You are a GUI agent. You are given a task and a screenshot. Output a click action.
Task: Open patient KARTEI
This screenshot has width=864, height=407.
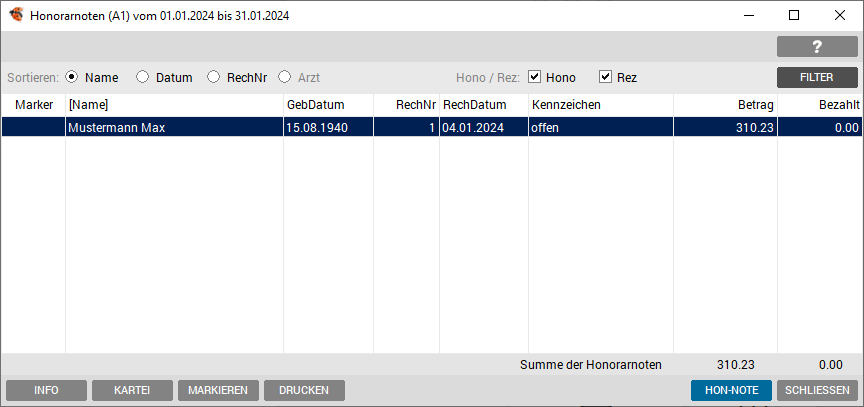(x=132, y=390)
